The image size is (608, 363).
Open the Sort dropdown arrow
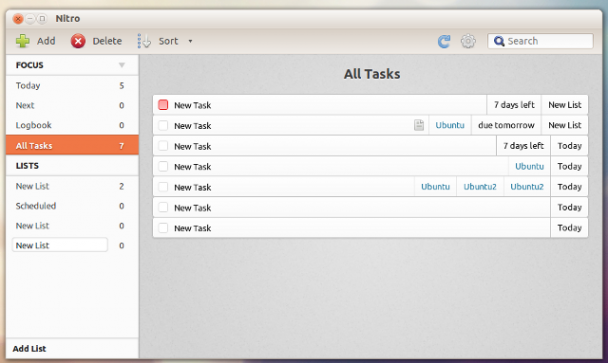click(x=190, y=41)
